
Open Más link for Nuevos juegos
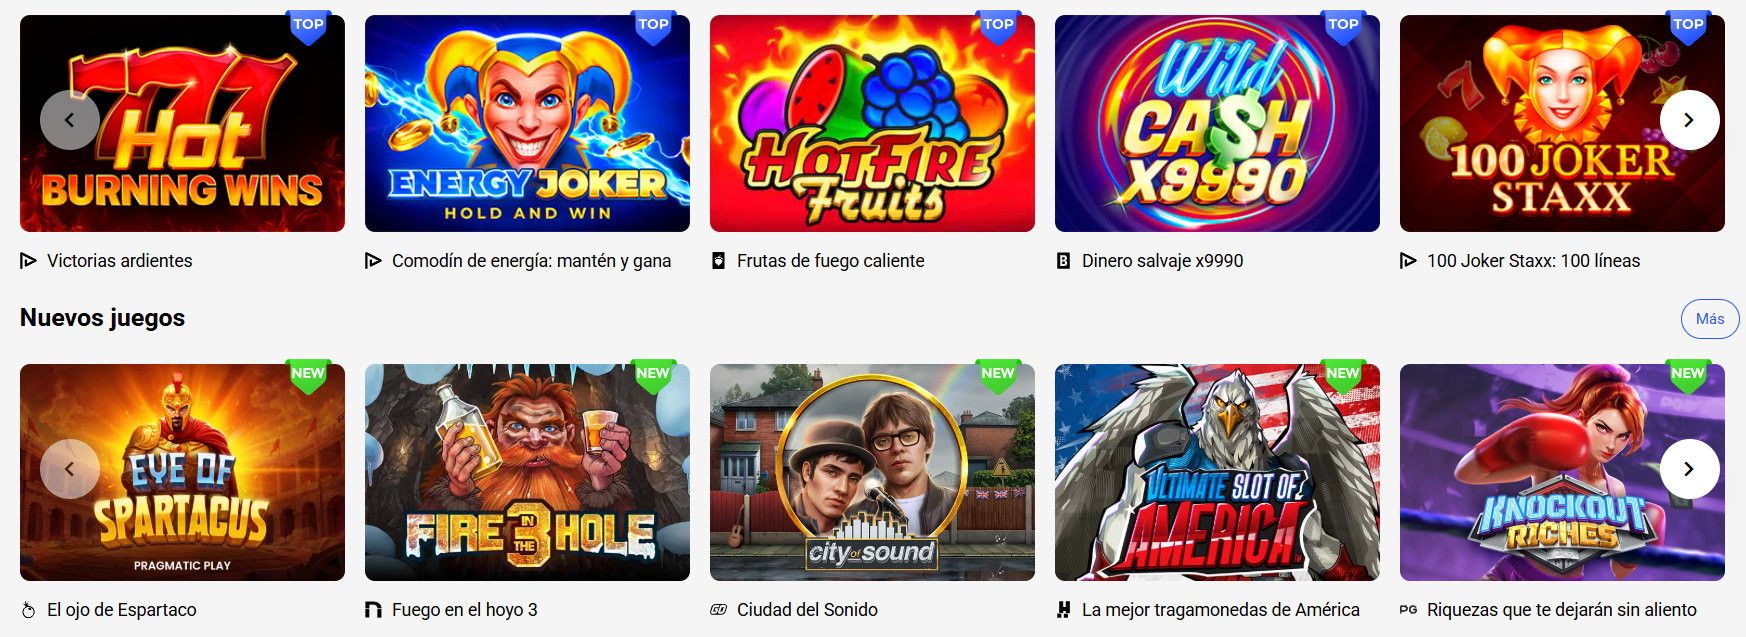1710,319
